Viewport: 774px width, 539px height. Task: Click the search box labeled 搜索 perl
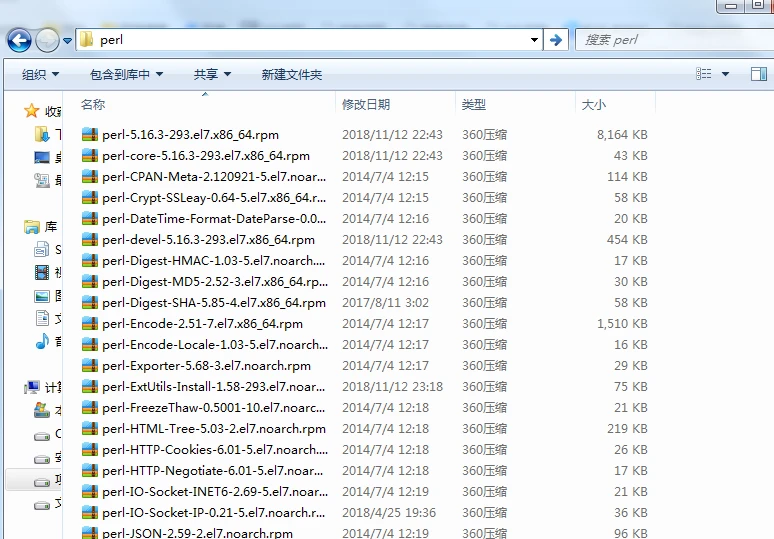coord(674,39)
